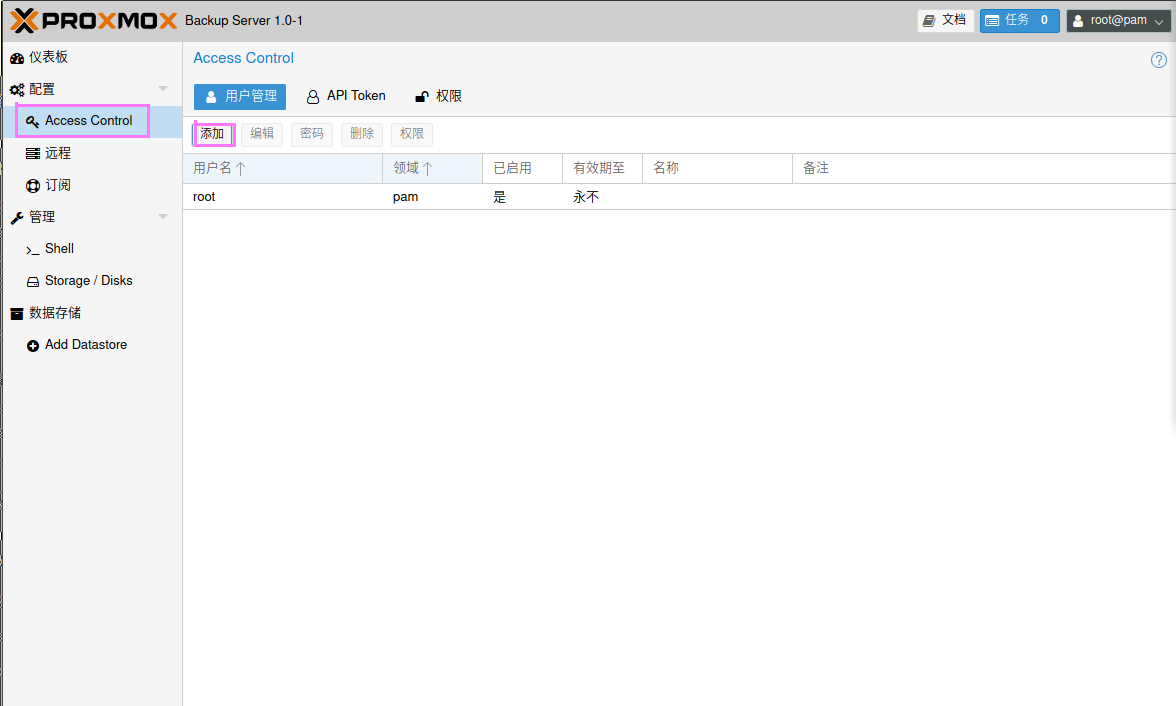Viewport: 1176px width, 706px height.
Task: Click the unlock icon on 权限 tab
Action: [422, 97]
